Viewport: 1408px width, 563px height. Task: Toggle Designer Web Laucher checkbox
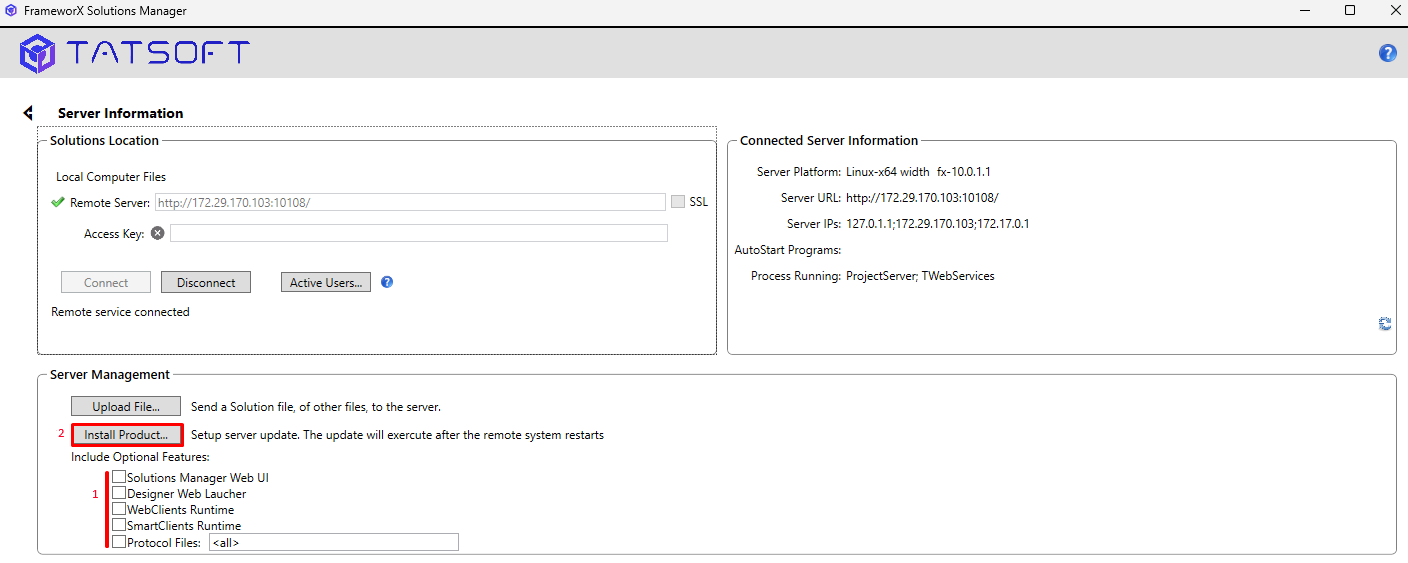tap(119, 494)
